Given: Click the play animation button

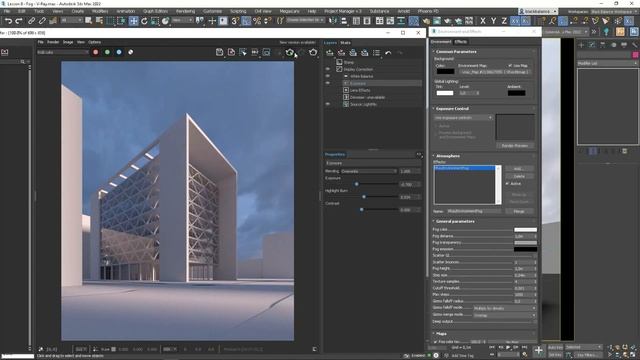Looking at the screenshot, I should click(x=508, y=347).
